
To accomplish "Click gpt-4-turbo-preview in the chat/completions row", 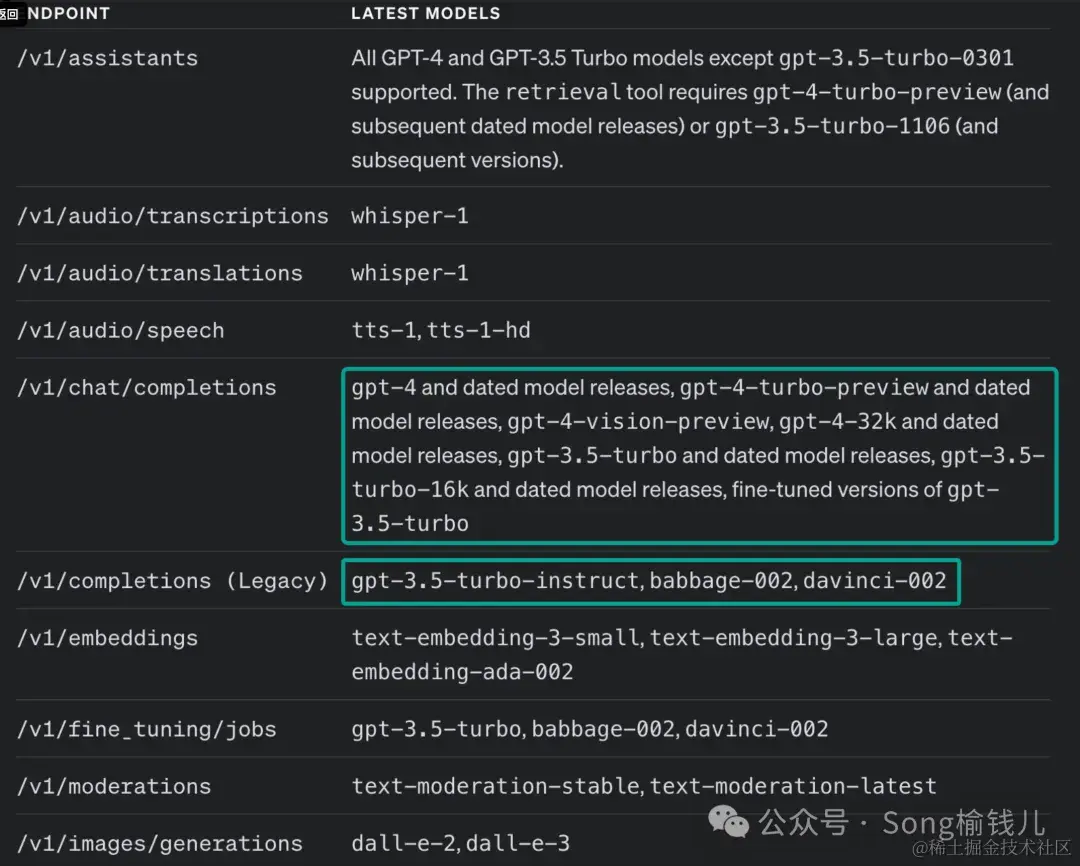I will tap(804, 387).
